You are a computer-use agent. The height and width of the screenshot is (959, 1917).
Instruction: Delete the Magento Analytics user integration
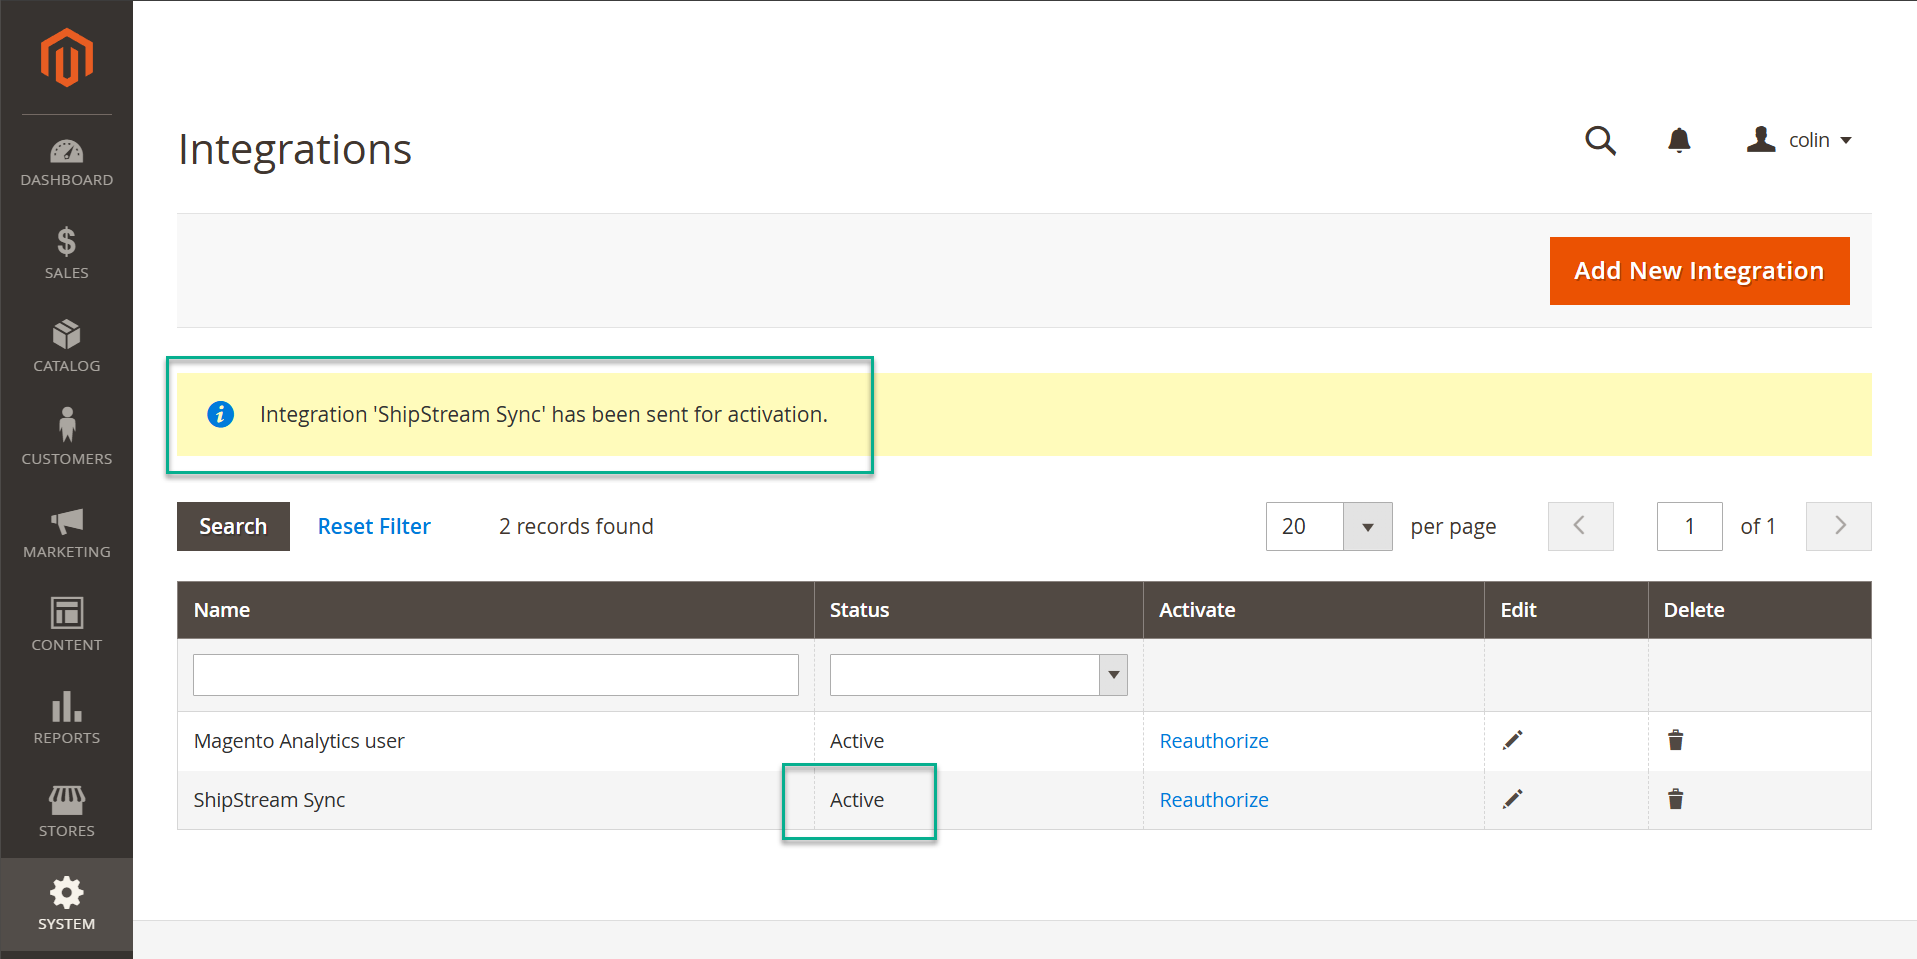[x=1675, y=740]
